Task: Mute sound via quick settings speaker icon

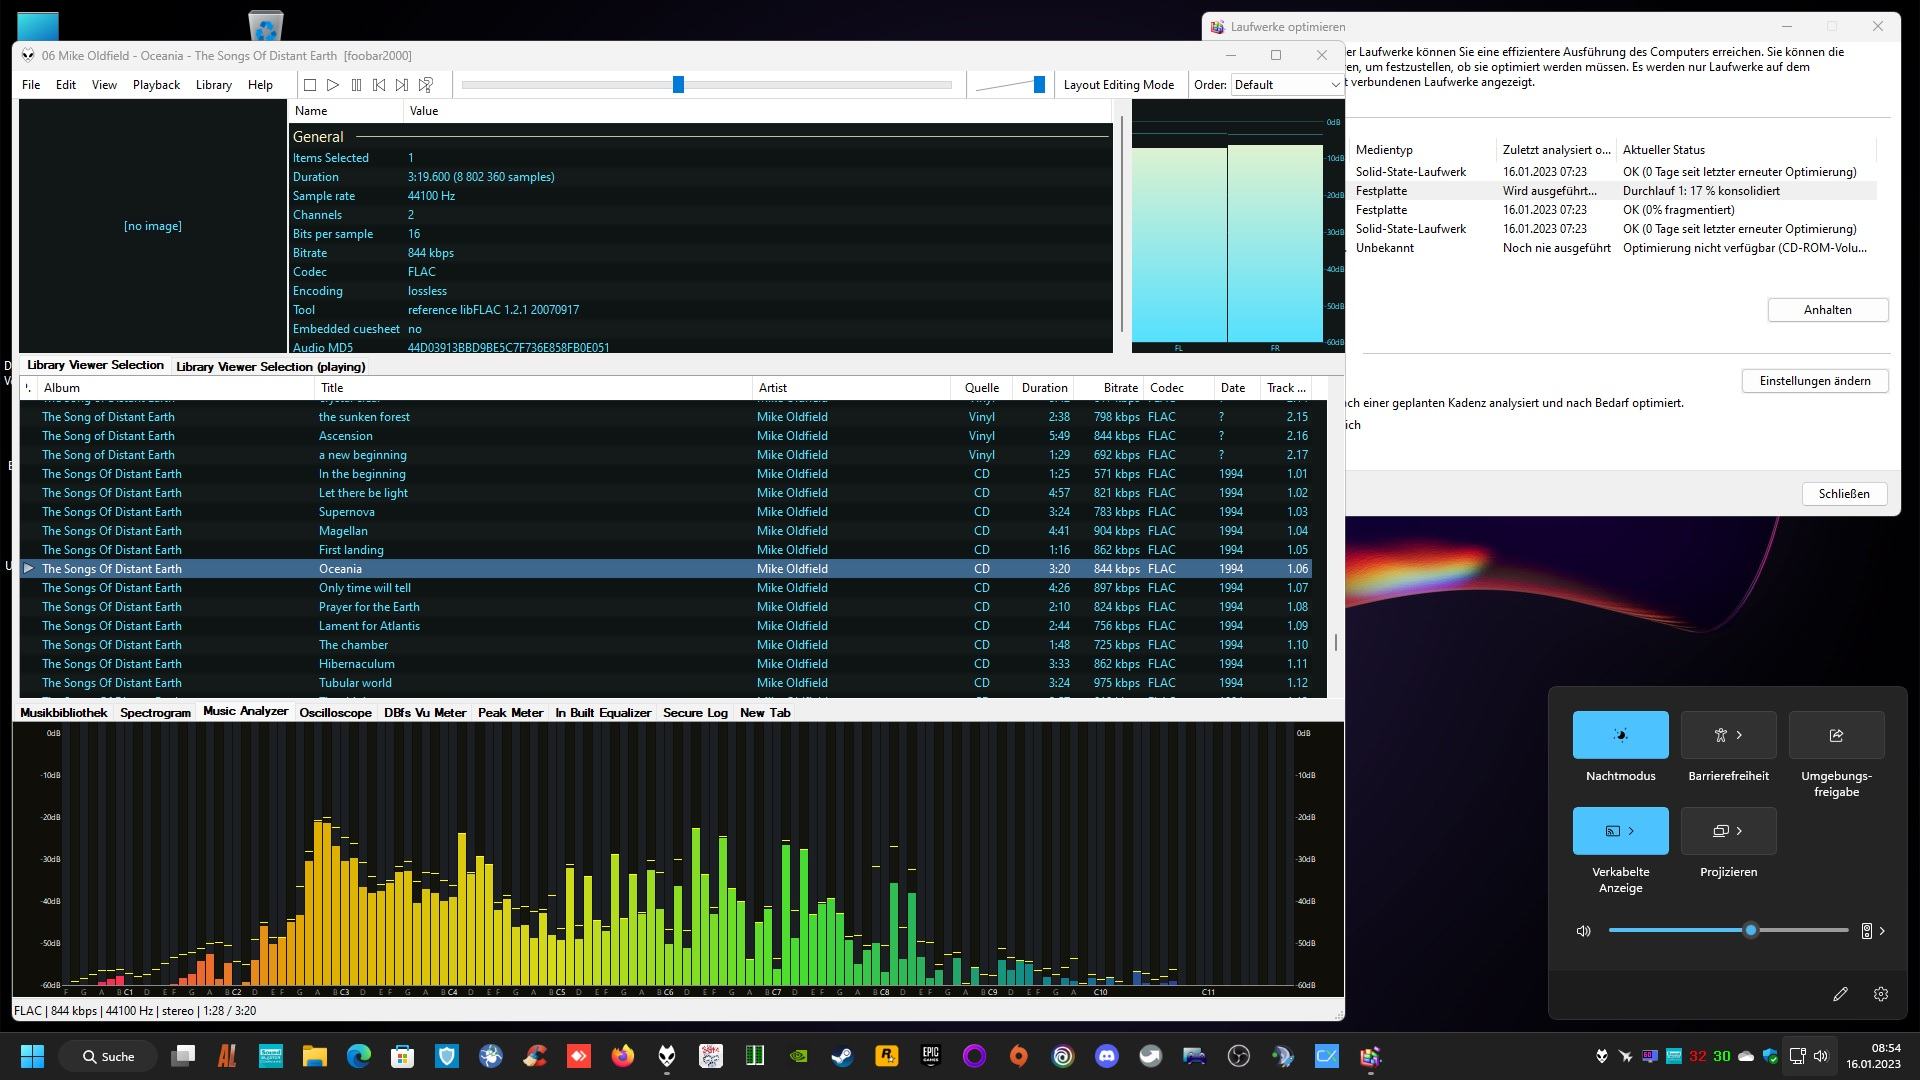Action: [x=1583, y=931]
